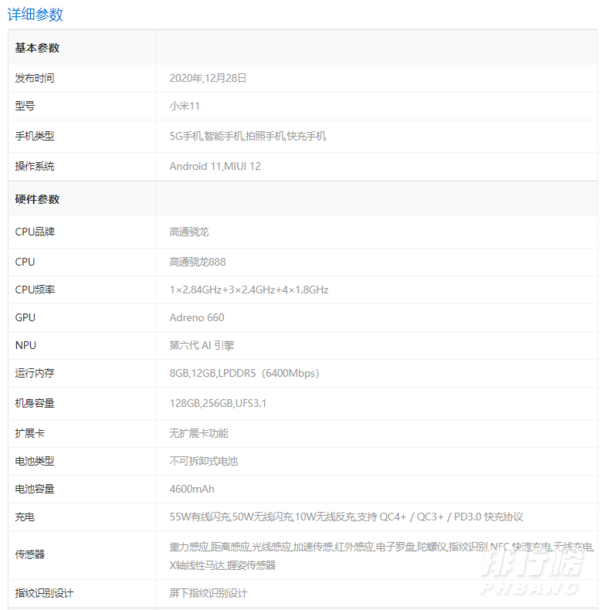Image resolution: width=600 pixels, height=610 pixels.
Task: Click the value 屏下指纹识别设计
Action: pos(208,593)
